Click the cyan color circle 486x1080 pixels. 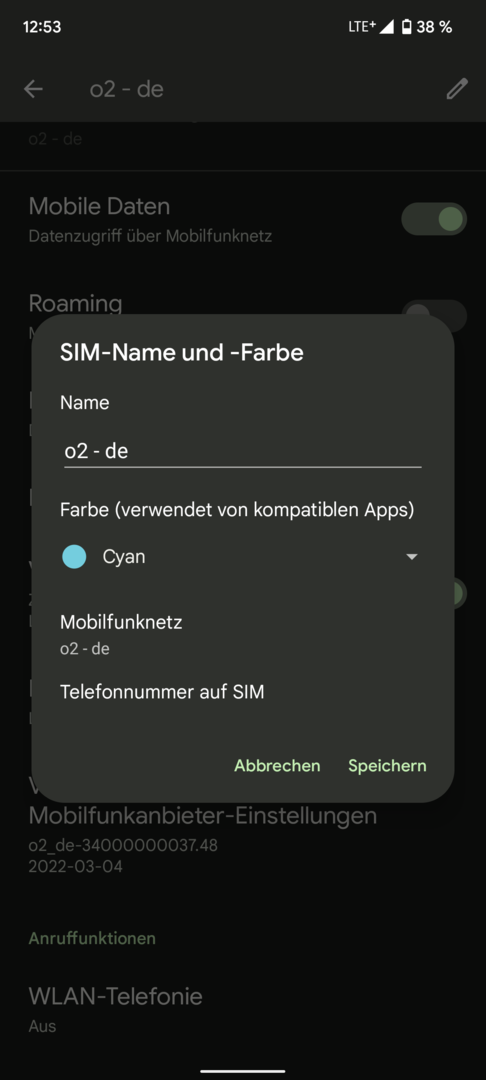[74, 557]
